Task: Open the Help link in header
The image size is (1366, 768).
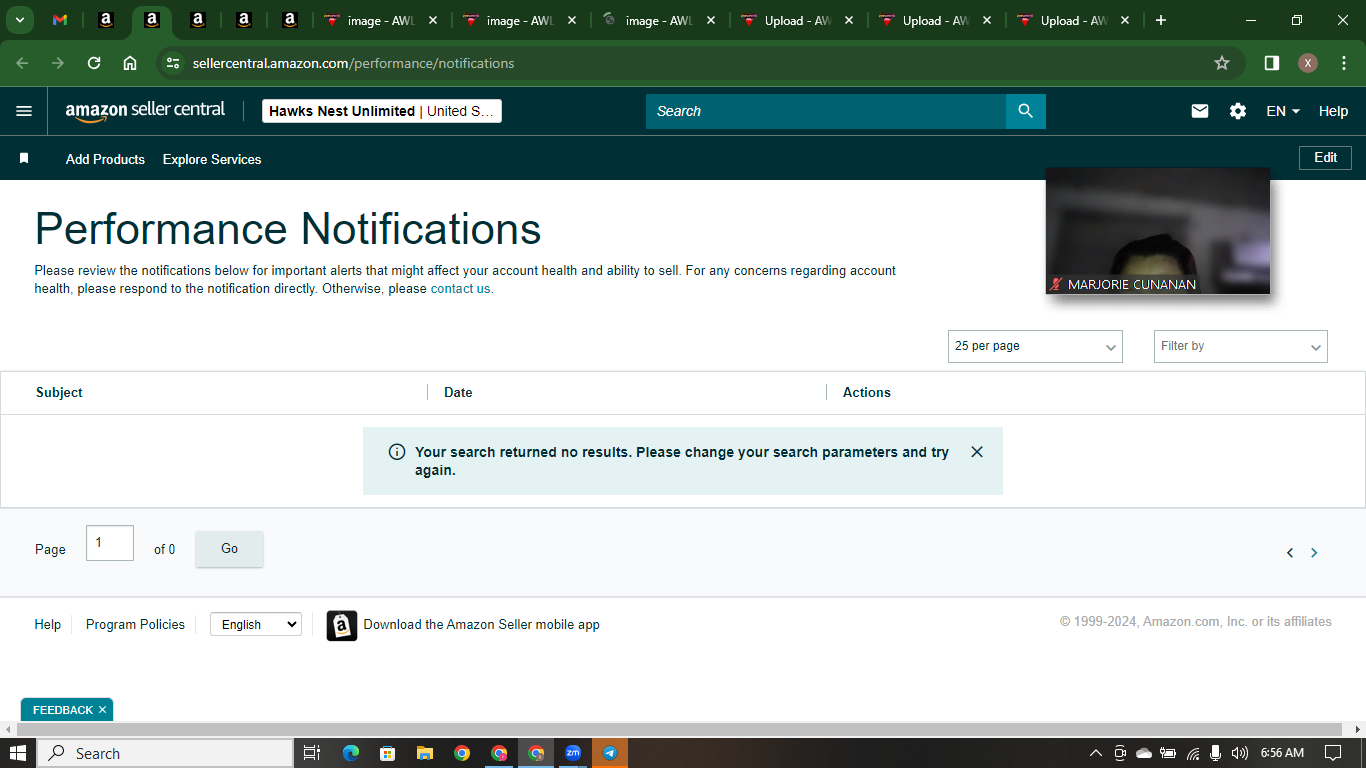Action: (x=1333, y=111)
